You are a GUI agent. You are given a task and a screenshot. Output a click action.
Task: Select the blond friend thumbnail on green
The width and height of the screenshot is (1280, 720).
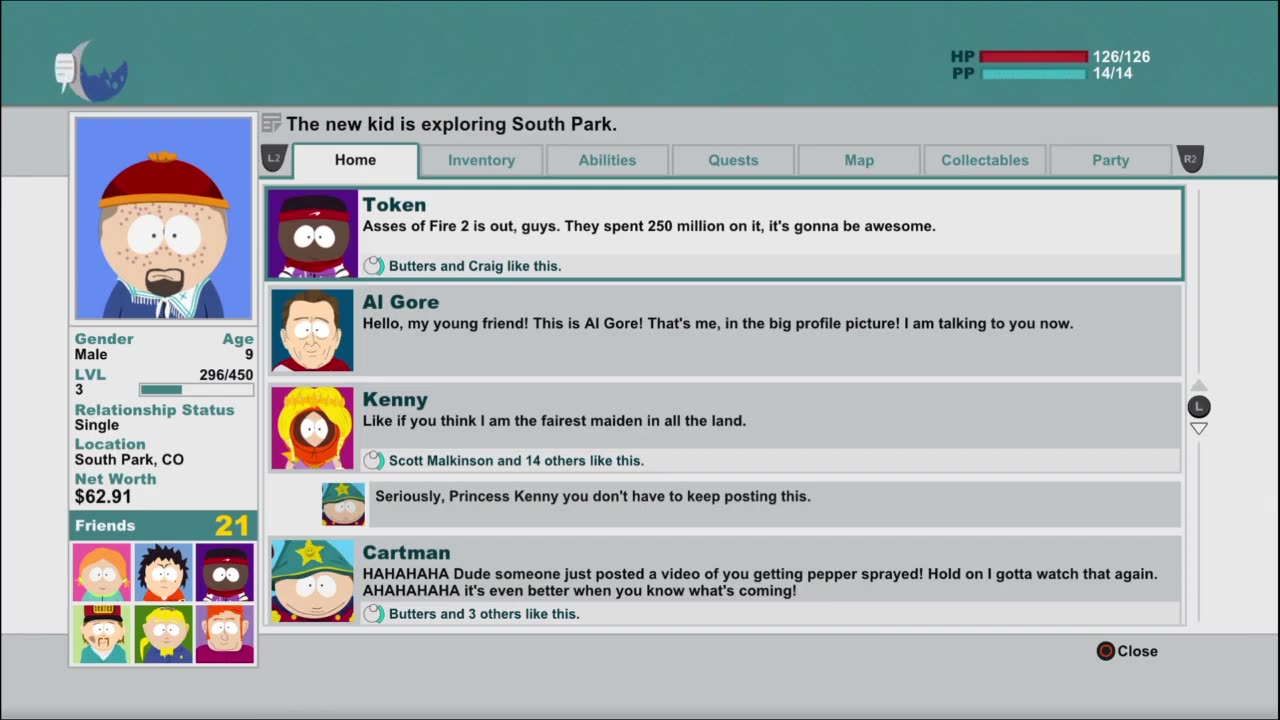pyautogui.click(x=163, y=634)
